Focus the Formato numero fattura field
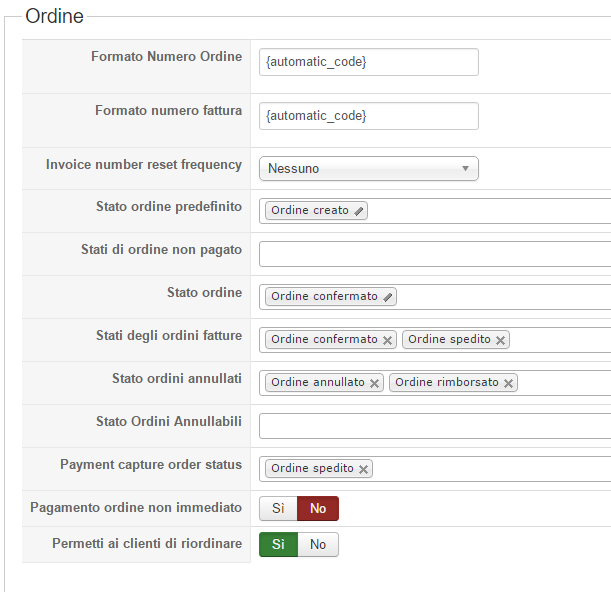Viewport: 611px width, 592px height. tap(368, 116)
